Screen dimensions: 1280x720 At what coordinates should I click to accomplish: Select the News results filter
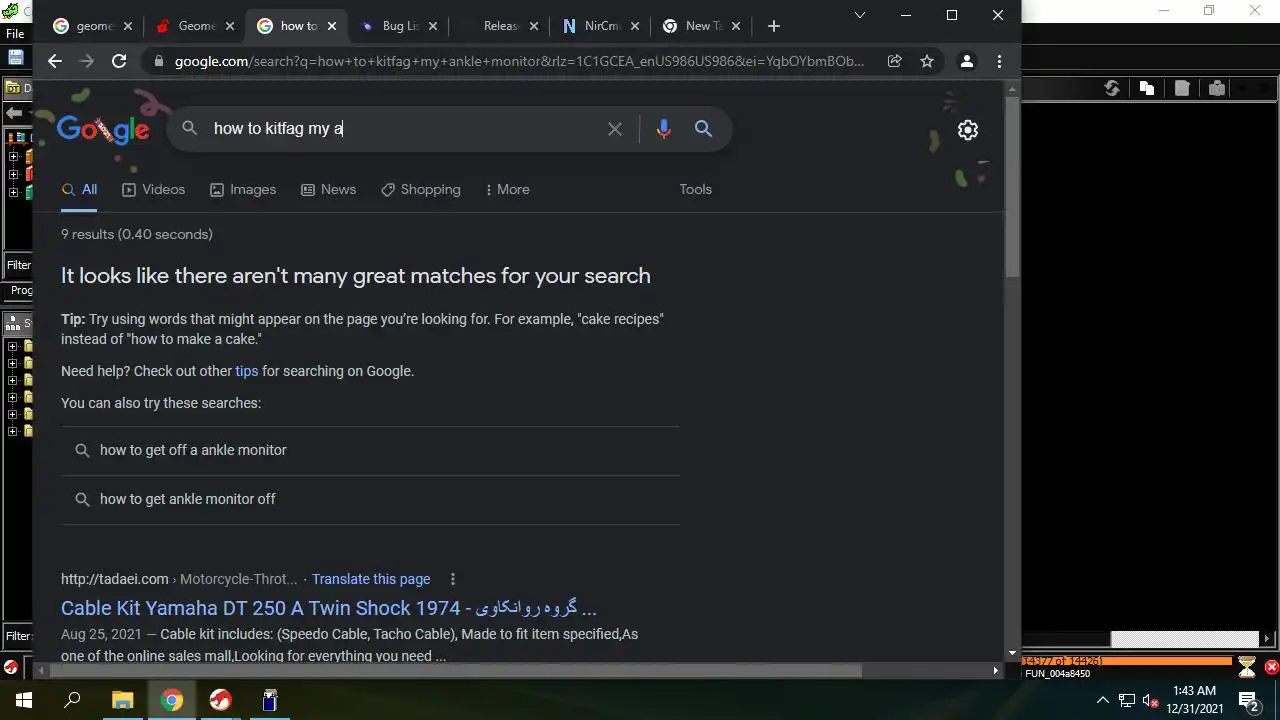pos(328,189)
